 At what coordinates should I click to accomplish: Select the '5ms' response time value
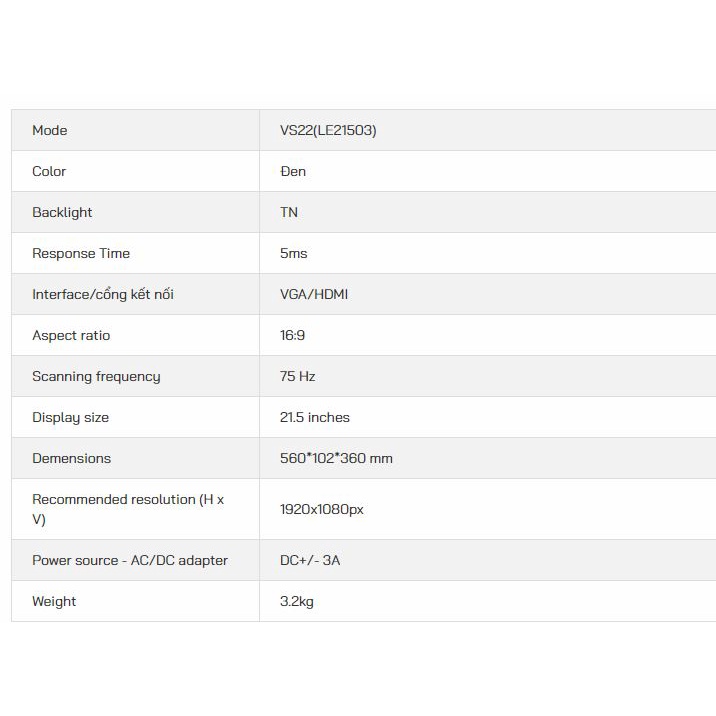point(294,253)
